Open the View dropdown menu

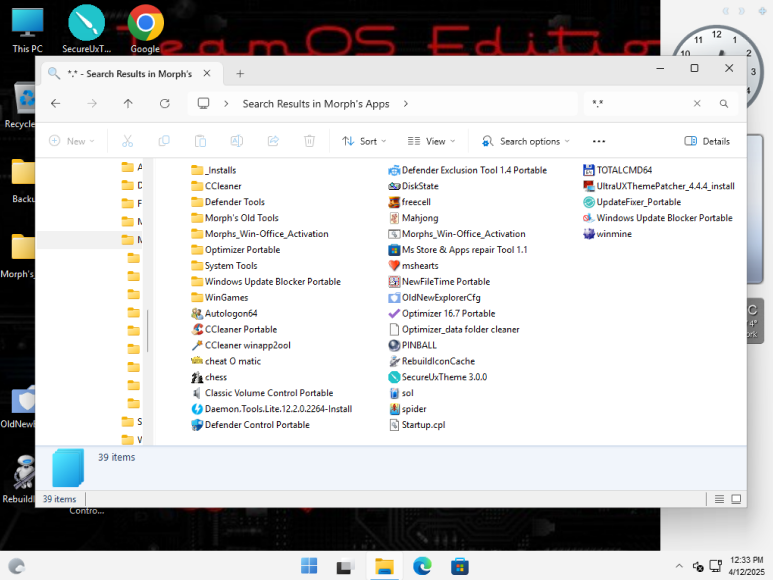(x=431, y=141)
